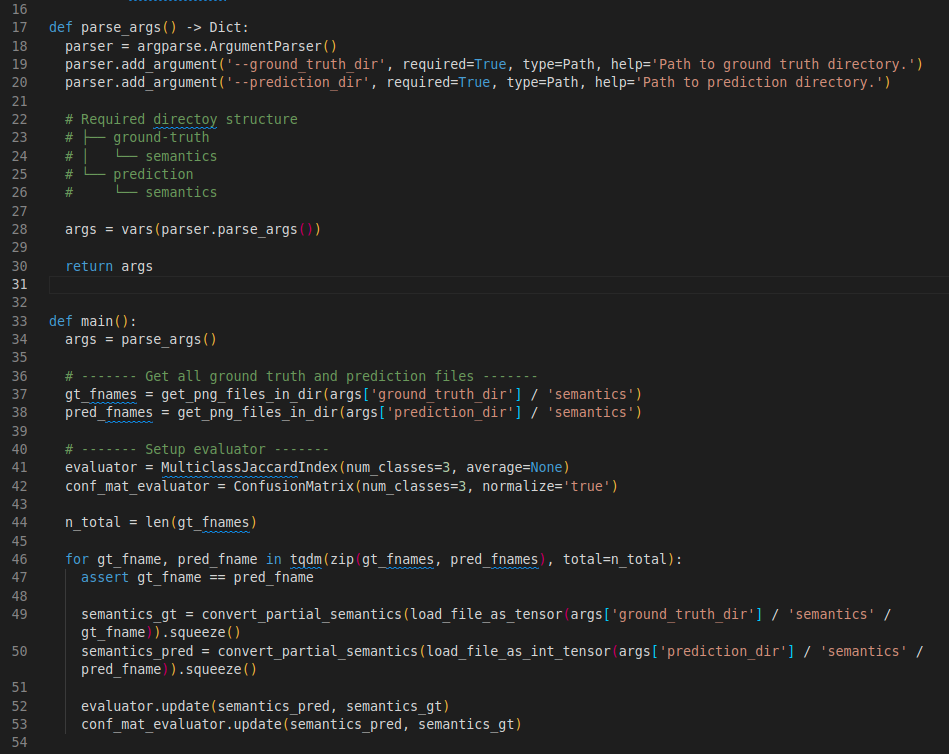Place cursor on 'parse_args' function definition name
Viewport: 949px width, 754px height.
pos(120,27)
